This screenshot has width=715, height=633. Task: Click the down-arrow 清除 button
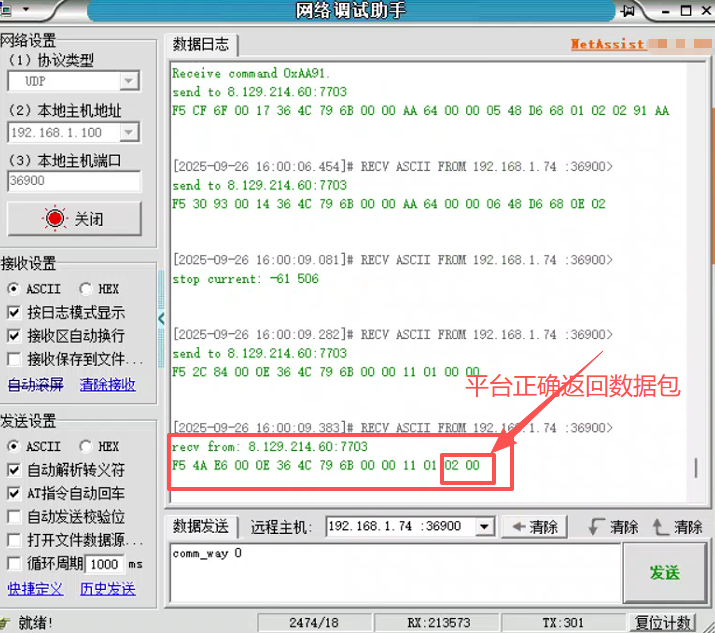coord(613,527)
